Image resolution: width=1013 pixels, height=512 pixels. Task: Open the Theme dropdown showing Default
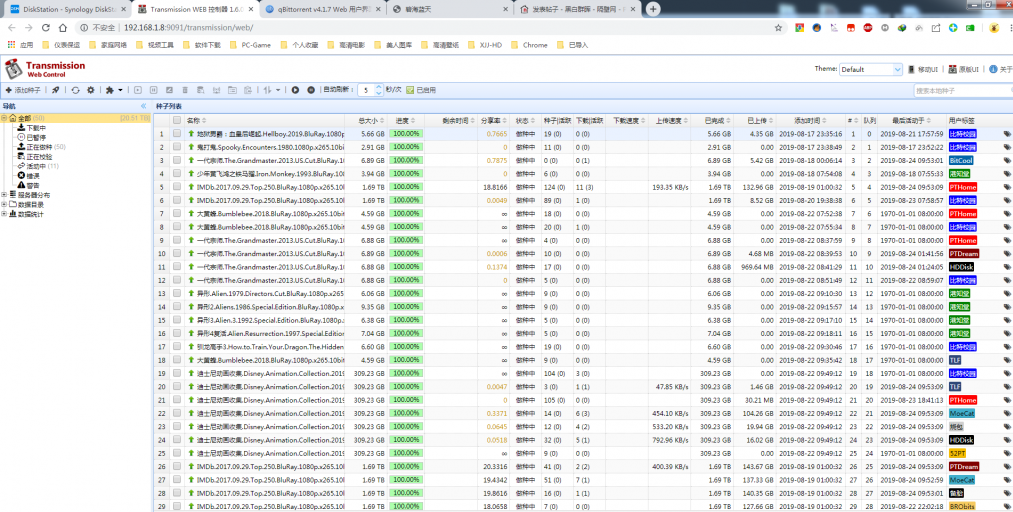870,69
